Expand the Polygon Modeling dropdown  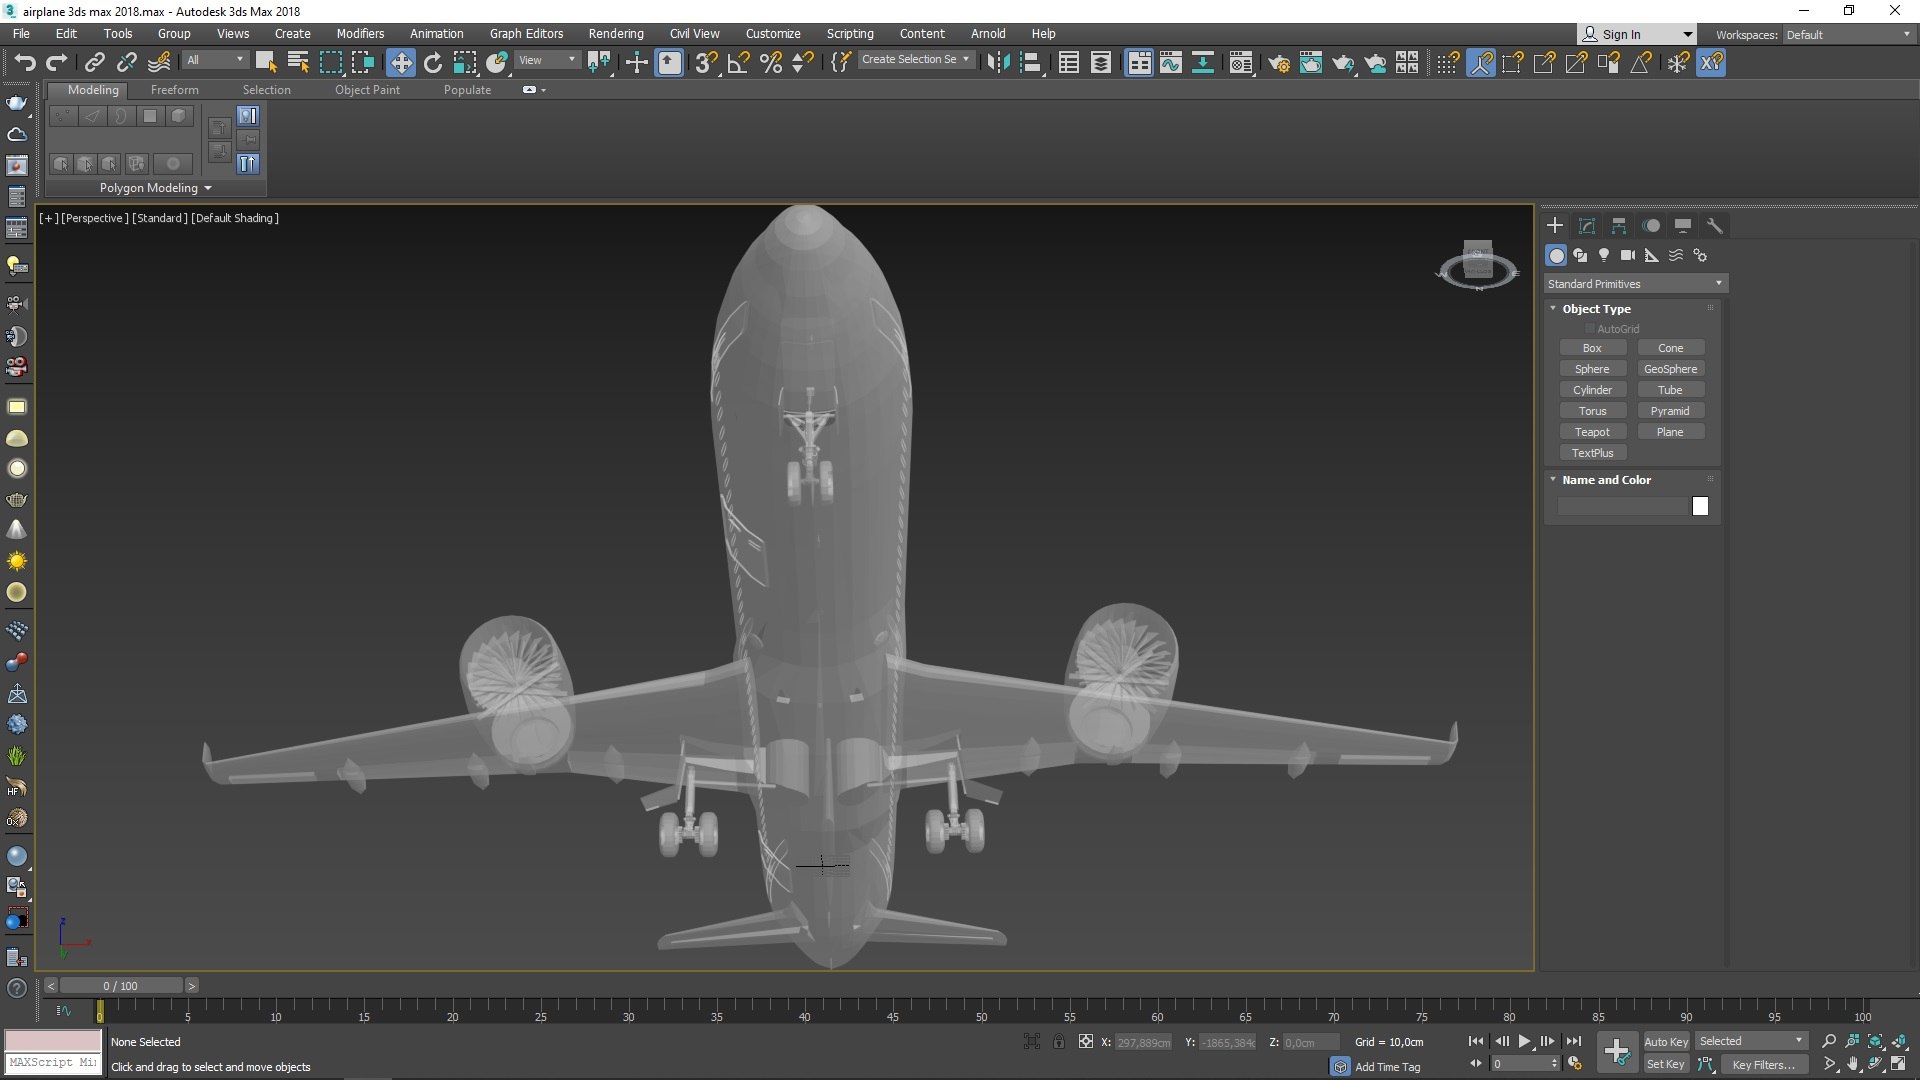coord(155,188)
